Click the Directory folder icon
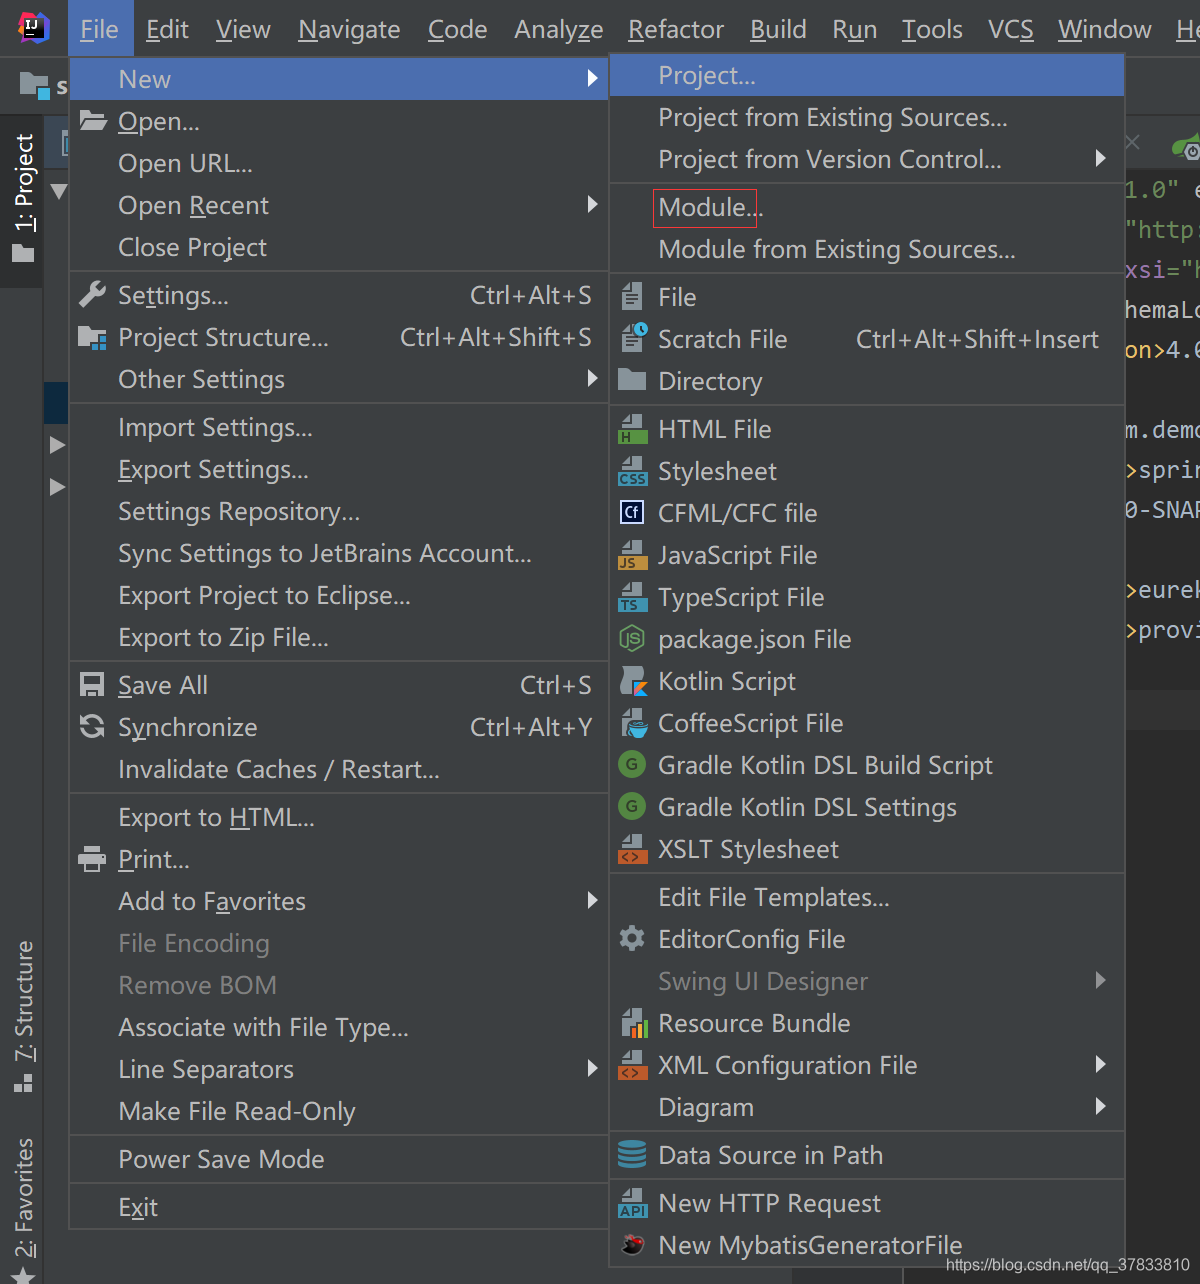Screen dimensions: 1200x1284 pyautogui.click(x=632, y=380)
